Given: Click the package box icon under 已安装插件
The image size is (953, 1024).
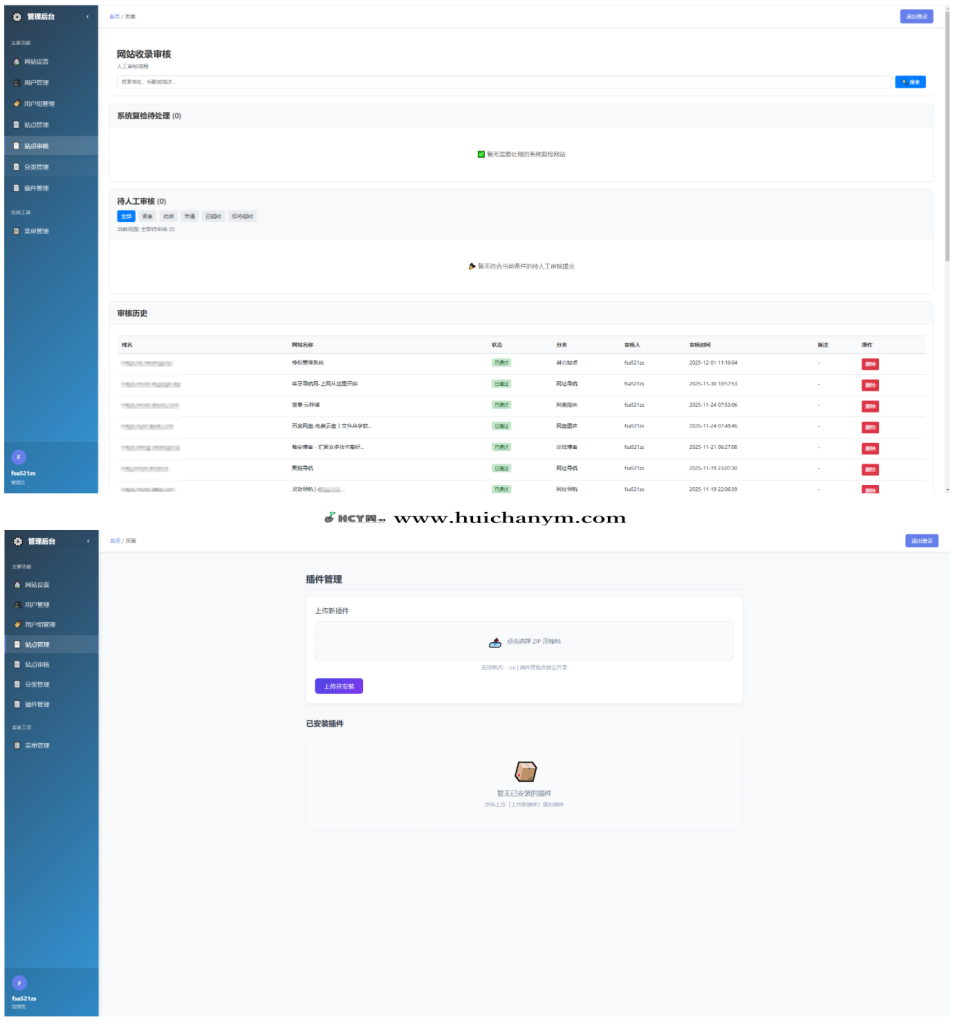Looking at the screenshot, I should coord(525,771).
